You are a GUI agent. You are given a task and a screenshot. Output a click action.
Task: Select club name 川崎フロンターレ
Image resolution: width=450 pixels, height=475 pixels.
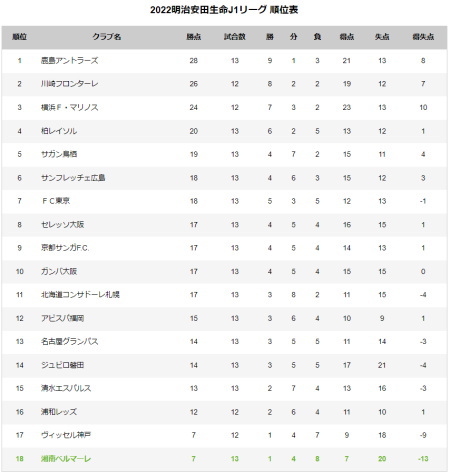tap(70, 84)
